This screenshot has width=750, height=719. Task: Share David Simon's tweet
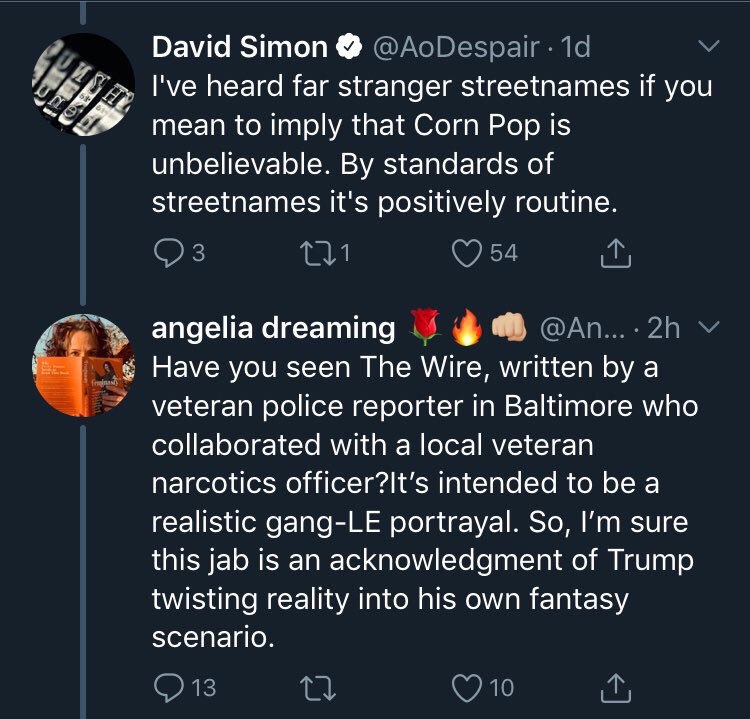pos(615,253)
